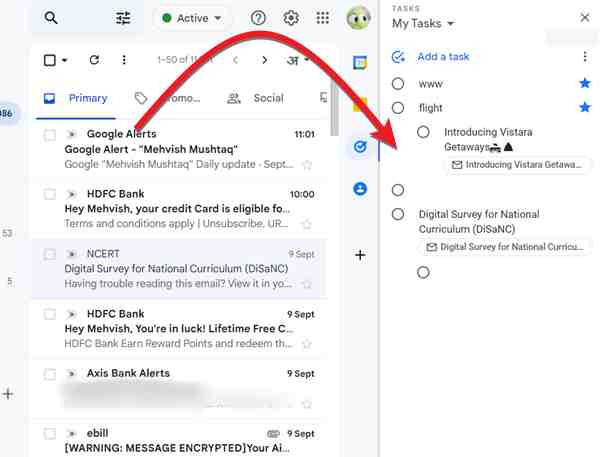Screen dimensions: 600x457
Task: Open Tasks list options three-dot menu
Action: (x=585, y=57)
